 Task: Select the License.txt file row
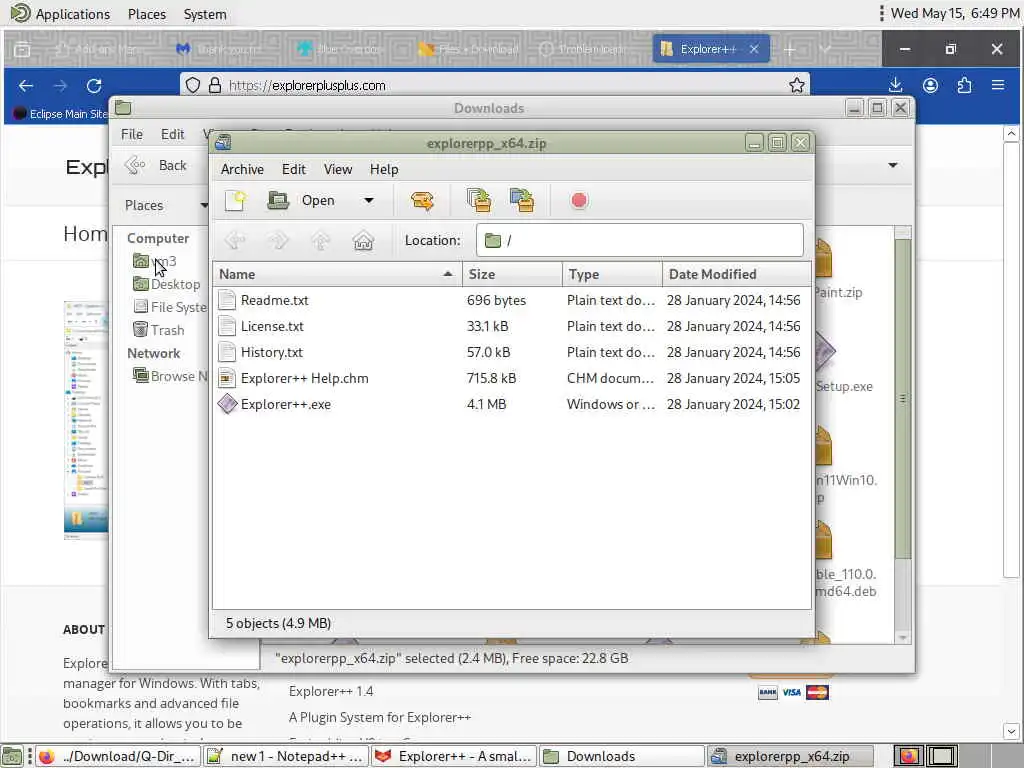click(x=512, y=327)
